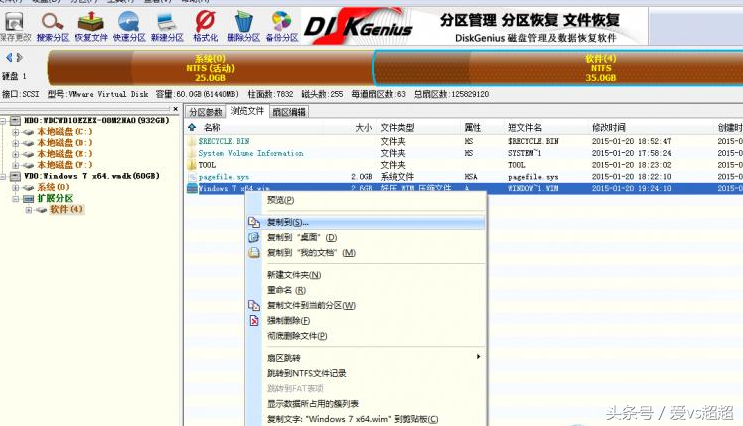
Task: Click the Windows 7 x64.wim file icon
Action: [x=192, y=189]
